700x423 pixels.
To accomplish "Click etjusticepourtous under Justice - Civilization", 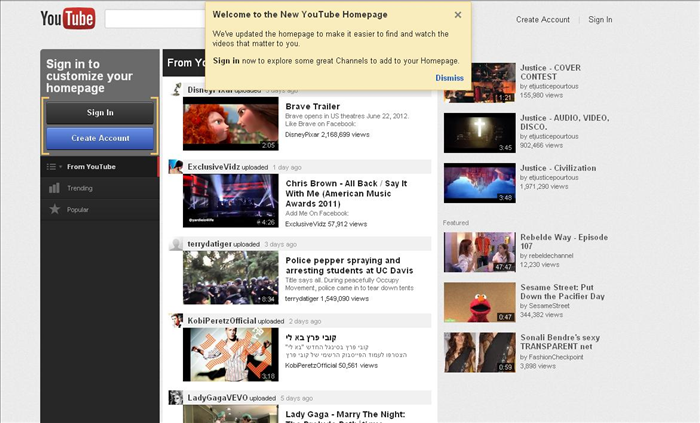I will tap(554, 178).
